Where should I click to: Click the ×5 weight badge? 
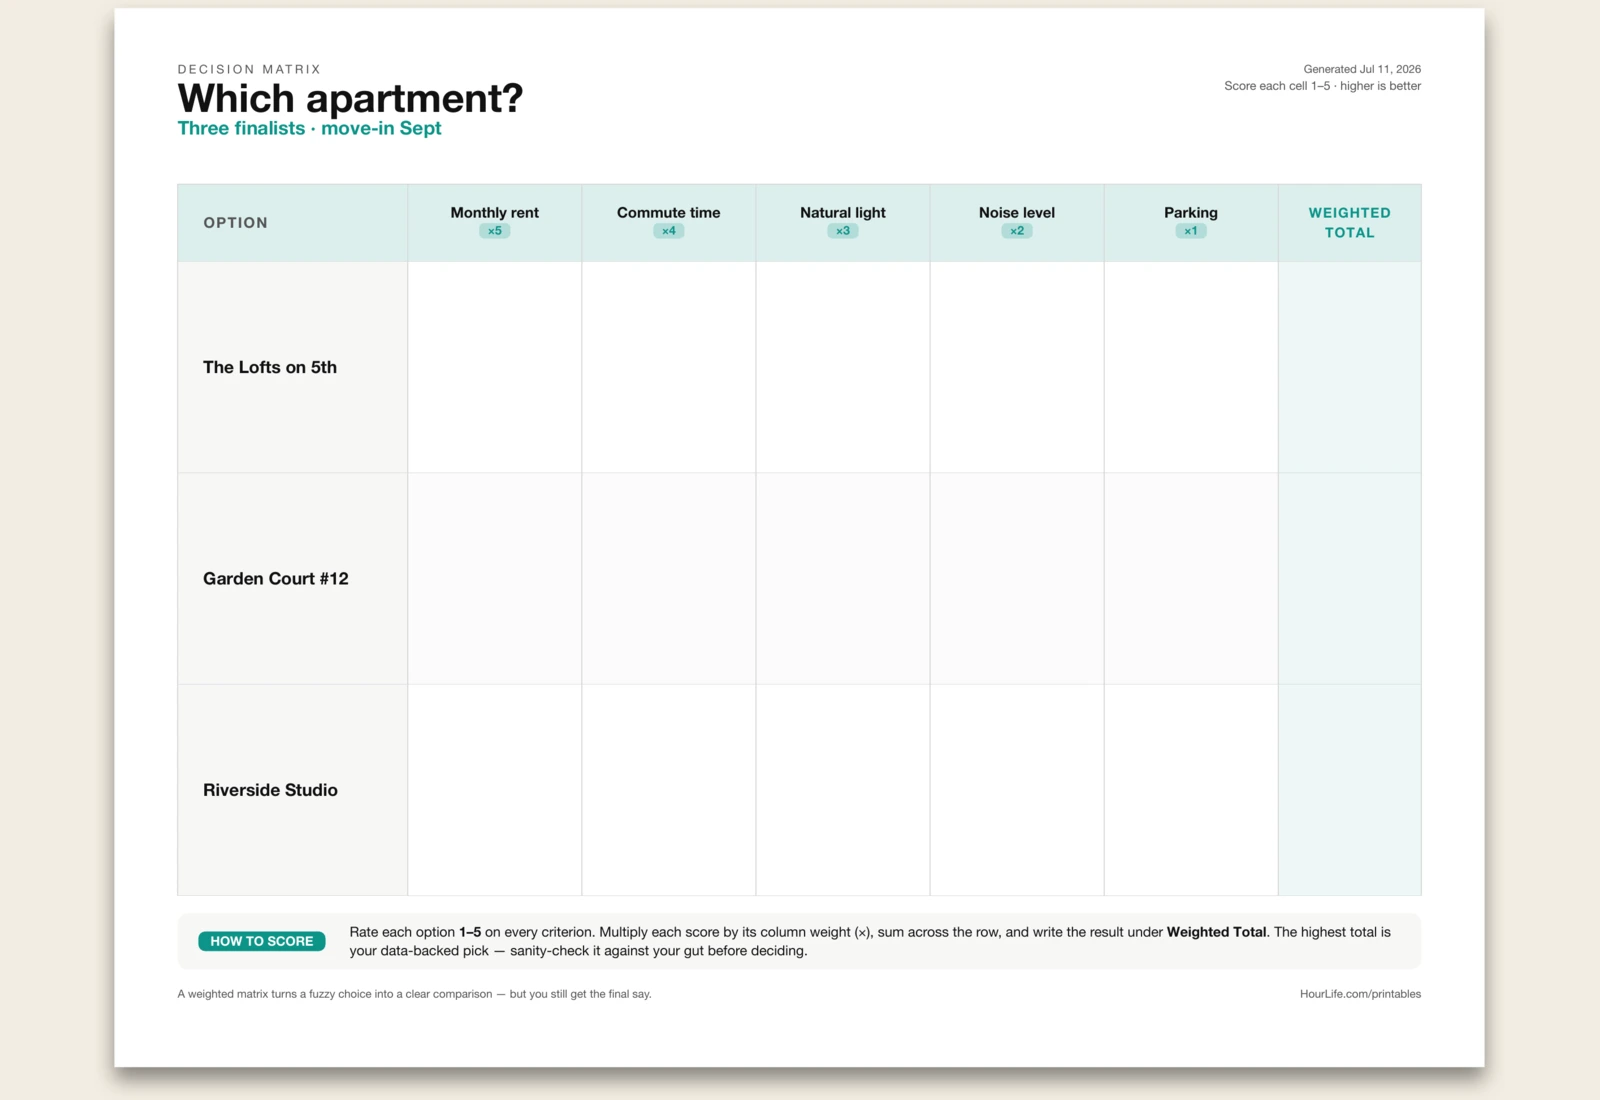[494, 231]
